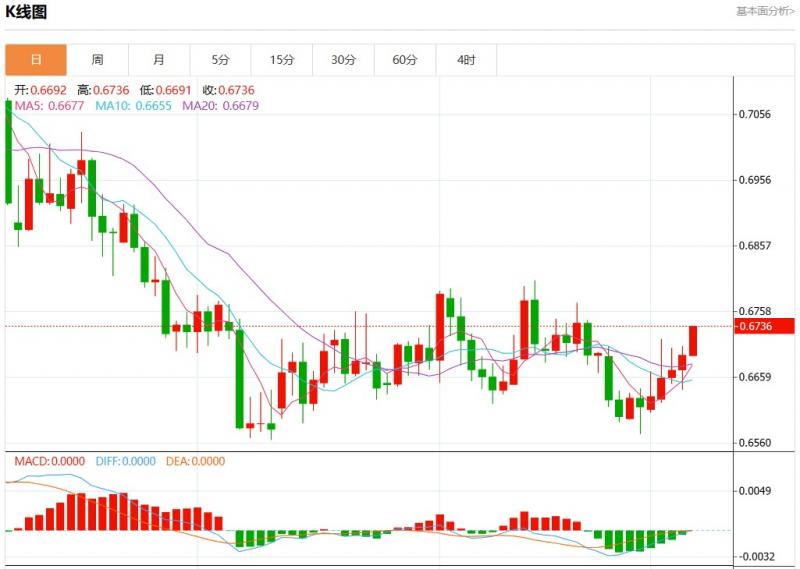Click the 0.7056 price axis label
Image resolution: width=800 pixels, height=569 pixels.
[752, 114]
